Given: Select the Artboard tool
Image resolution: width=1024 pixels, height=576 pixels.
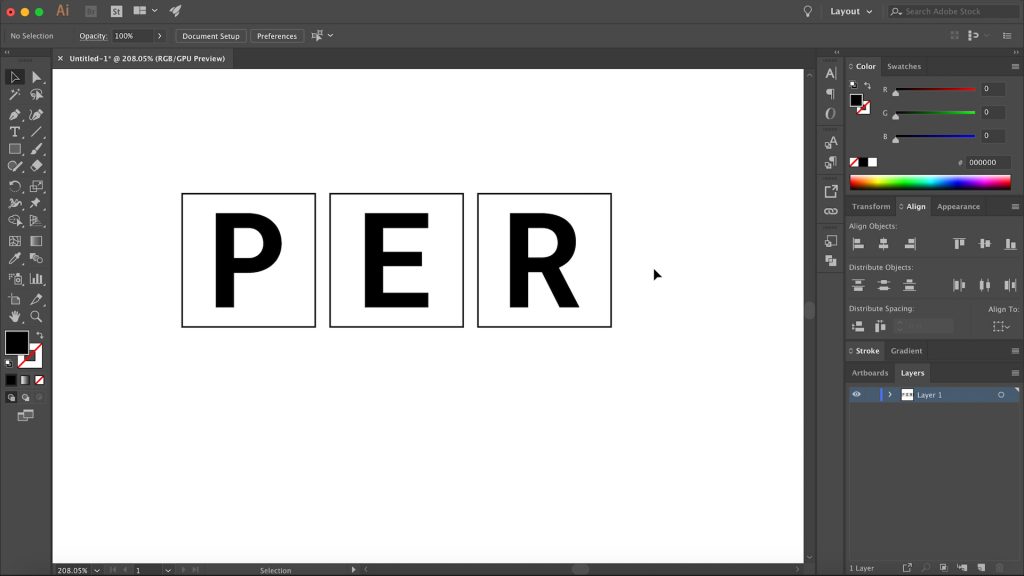Looking at the screenshot, I should pos(14,299).
